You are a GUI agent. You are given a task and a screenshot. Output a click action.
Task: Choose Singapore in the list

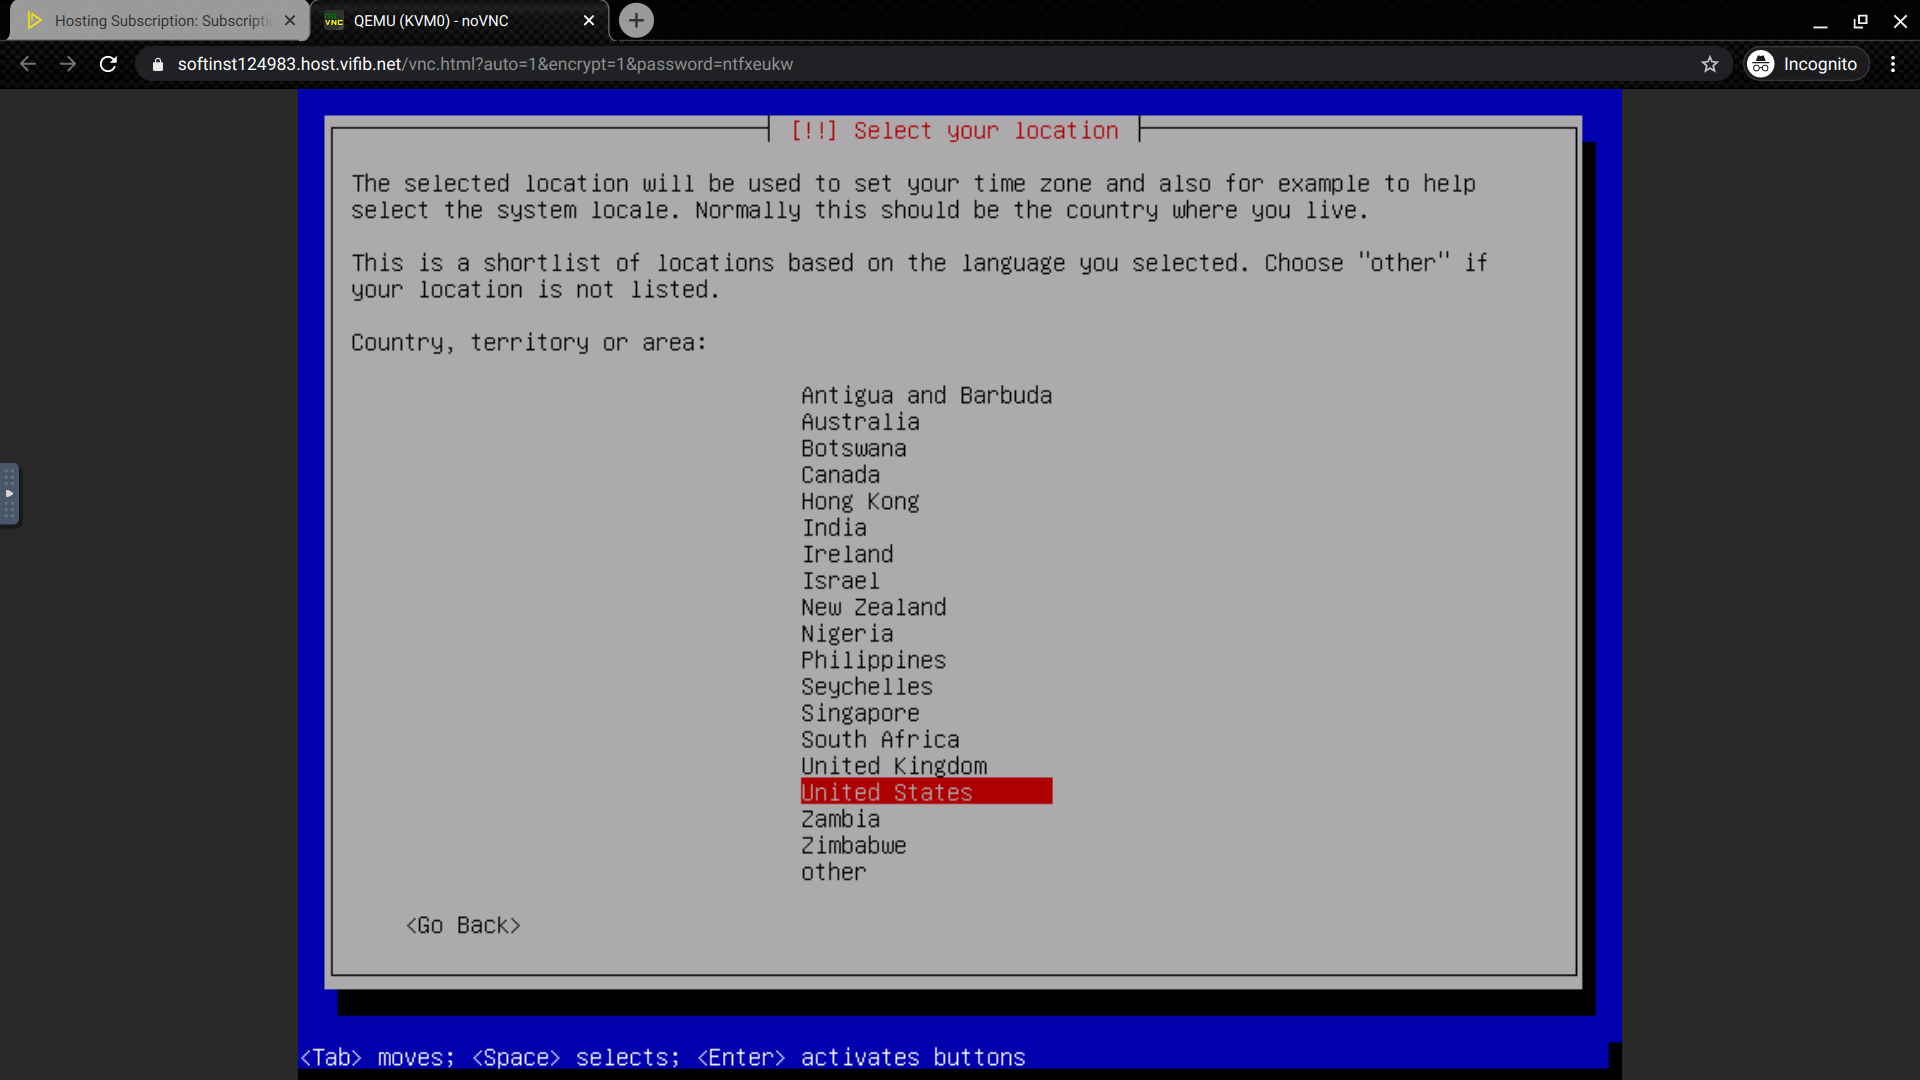[860, 714]
